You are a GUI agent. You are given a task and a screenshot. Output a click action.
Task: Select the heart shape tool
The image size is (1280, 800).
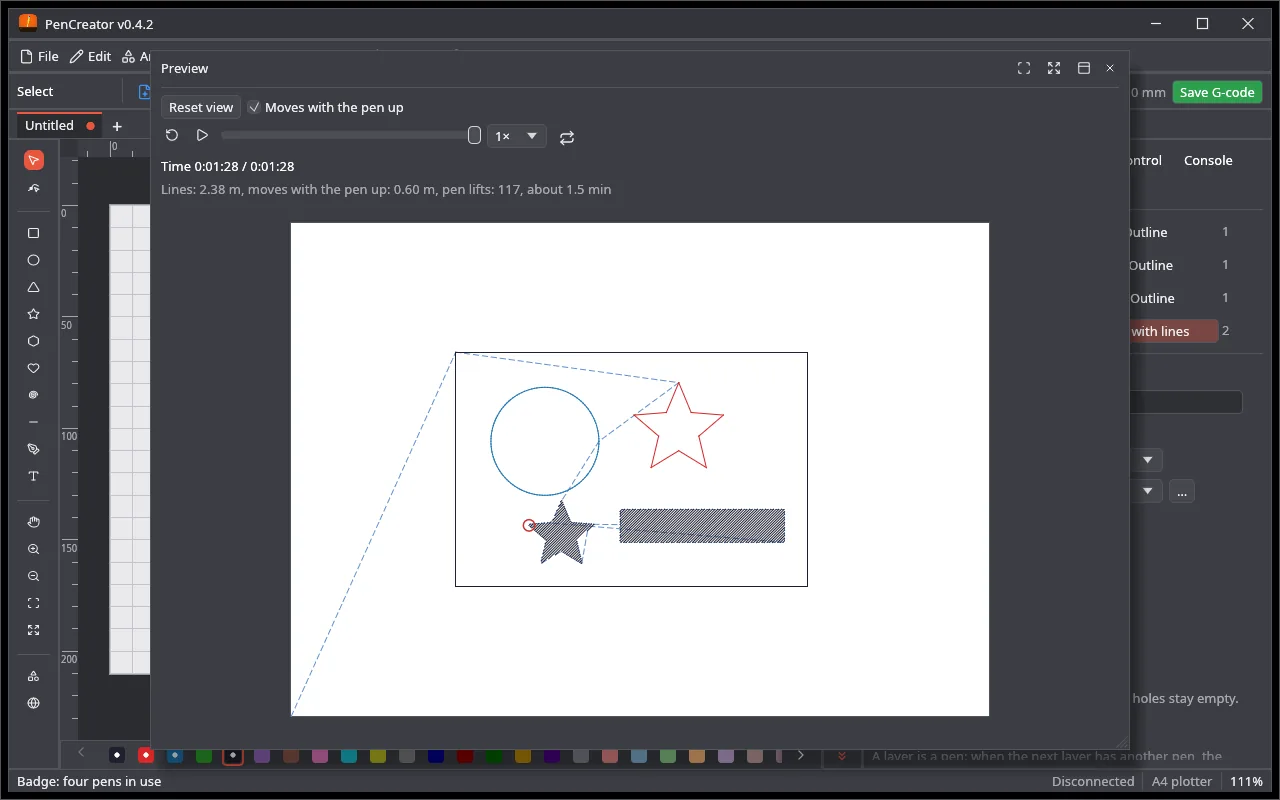33,368
